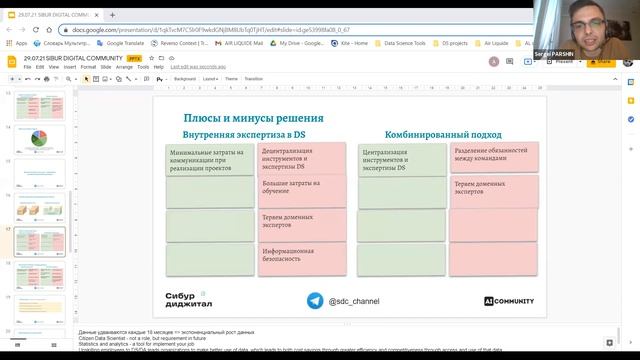Select slide 16 thumbnail
This screenshot has width=640, height=360.
40,208
